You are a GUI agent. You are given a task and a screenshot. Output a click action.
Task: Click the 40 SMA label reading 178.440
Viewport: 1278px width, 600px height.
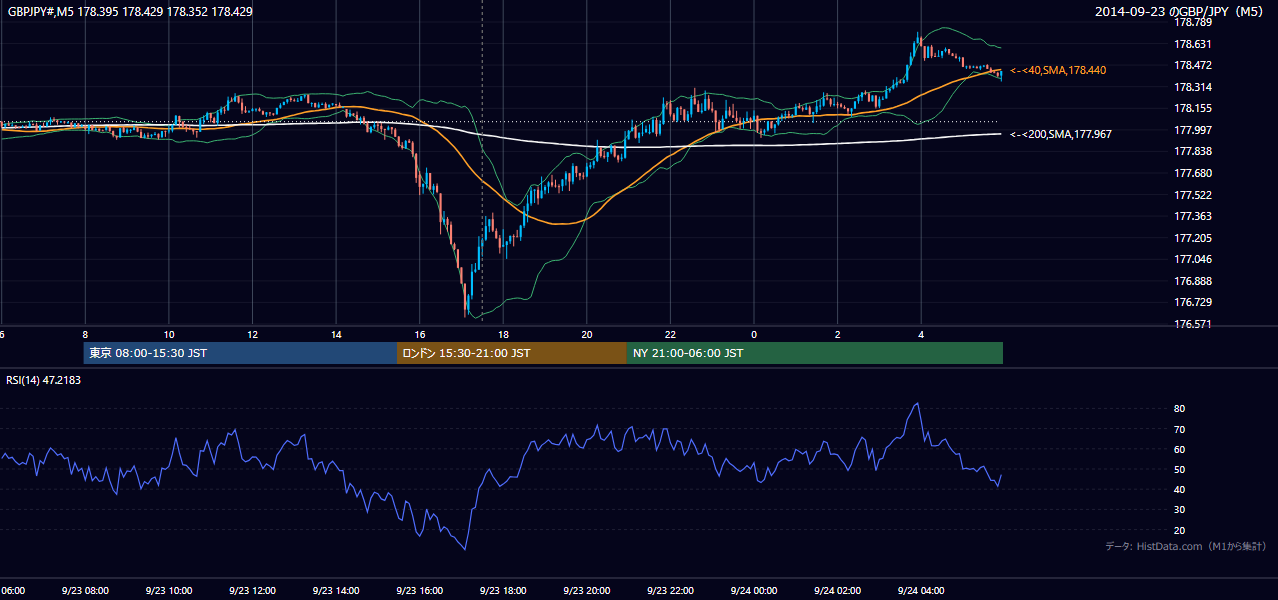point(1058,70)
